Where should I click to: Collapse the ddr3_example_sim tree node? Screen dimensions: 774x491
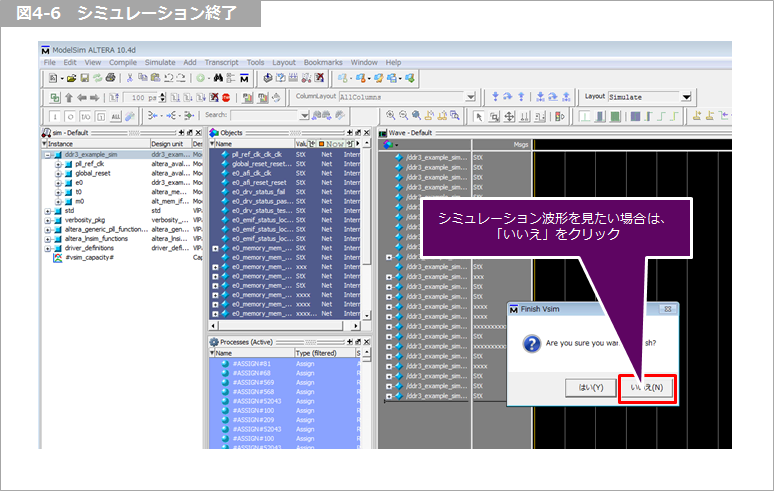pyautogui.click(x=47, y=155)
